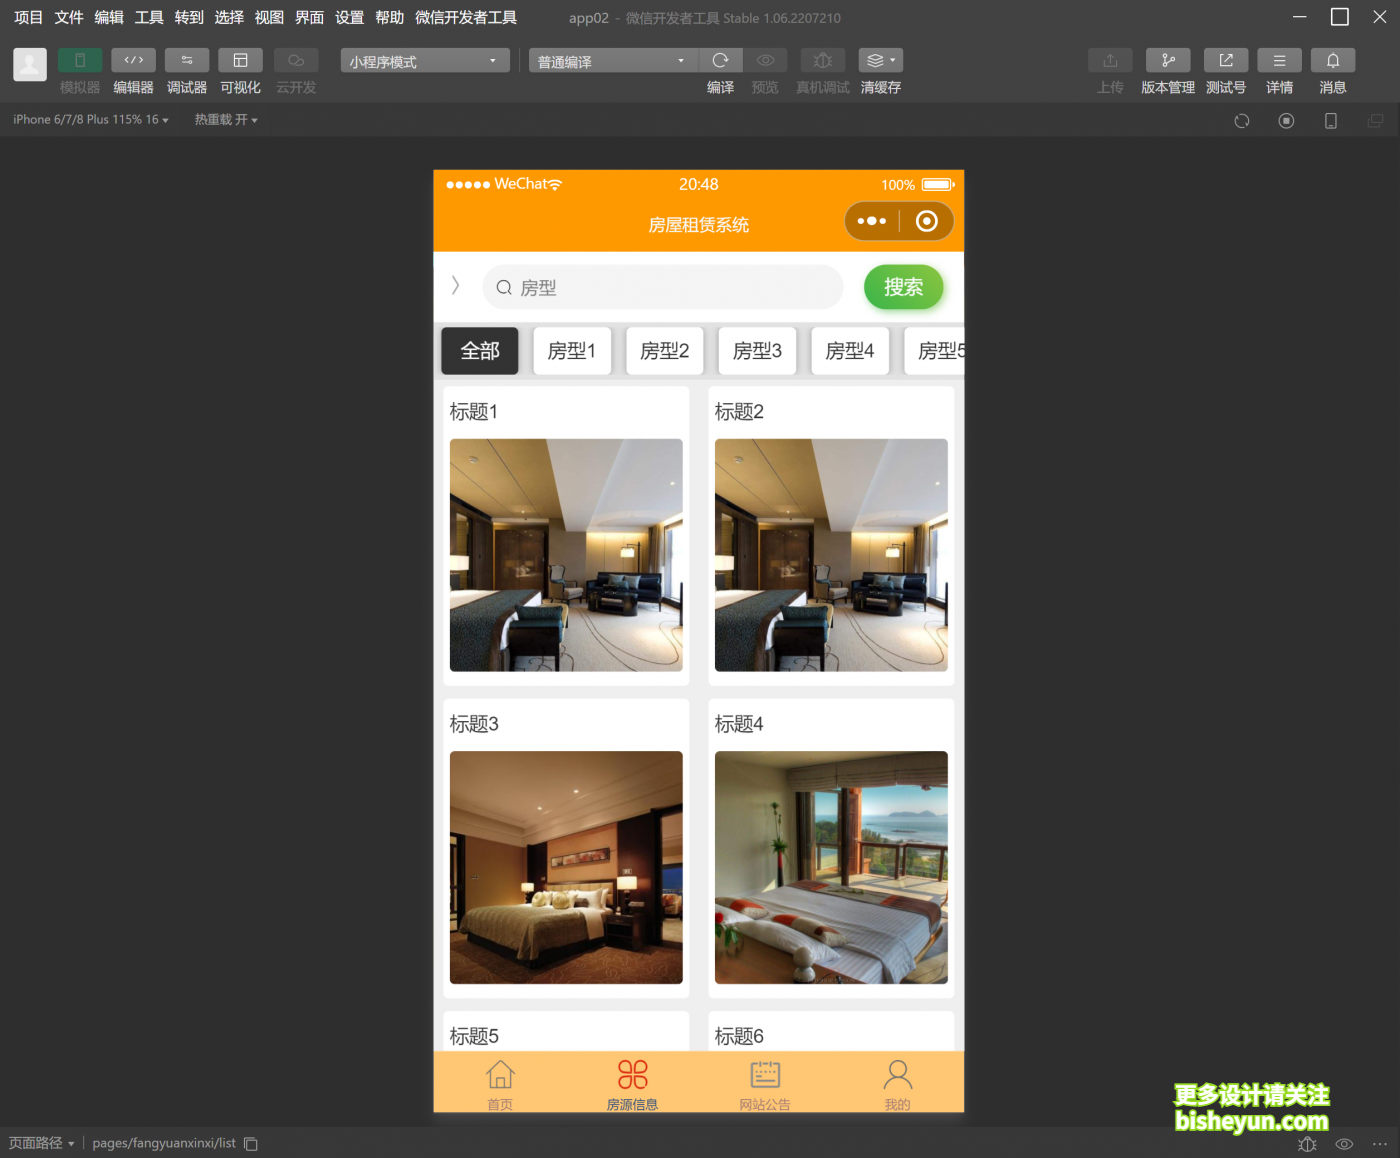1400x1158 pixels.
Task: Click the status bar eye icon
Action: pyautogui.click(x=1344, y=1144)
